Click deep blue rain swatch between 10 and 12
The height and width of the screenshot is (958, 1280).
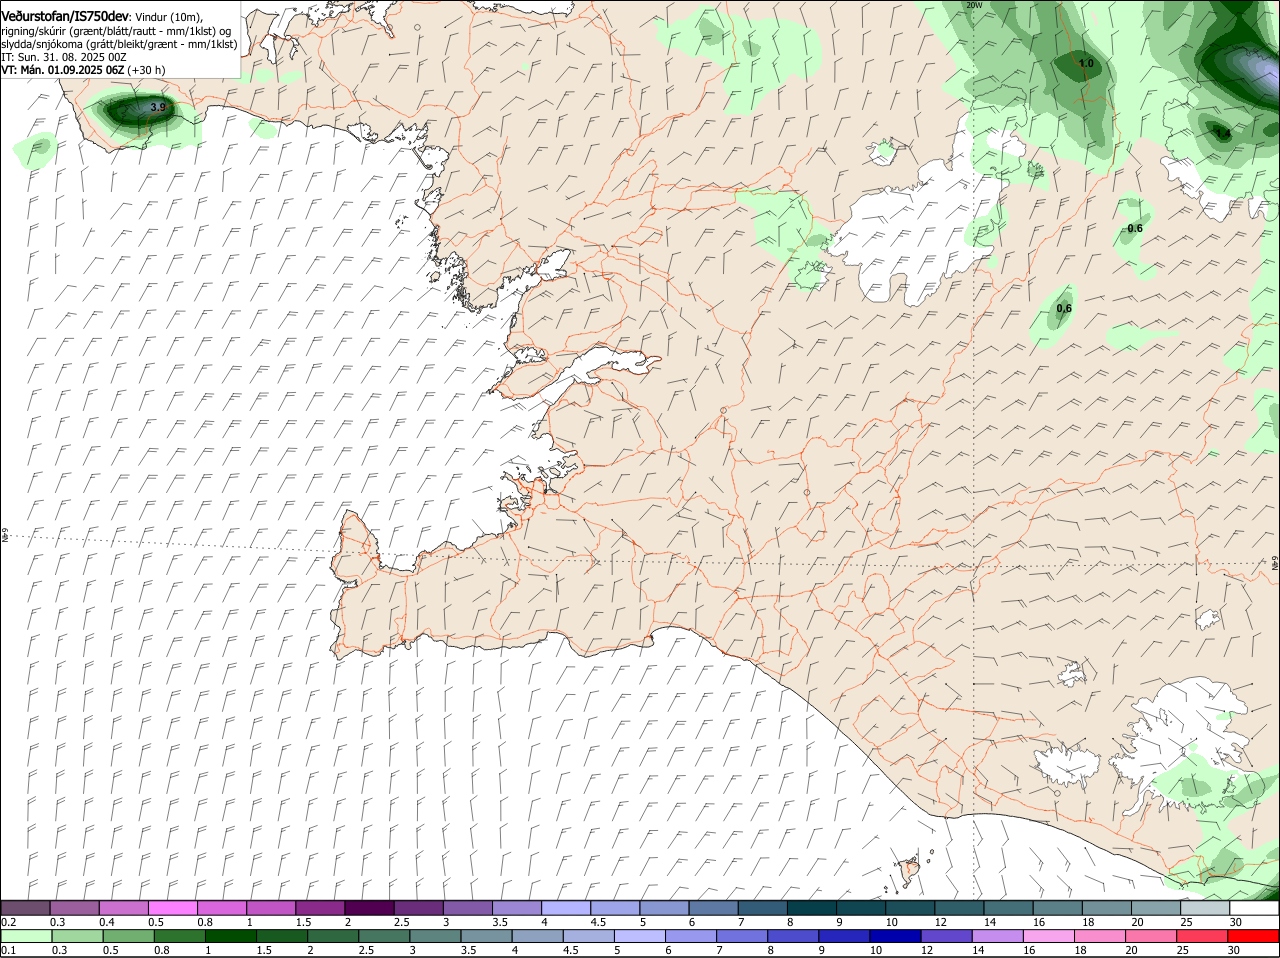coord(897,936)
